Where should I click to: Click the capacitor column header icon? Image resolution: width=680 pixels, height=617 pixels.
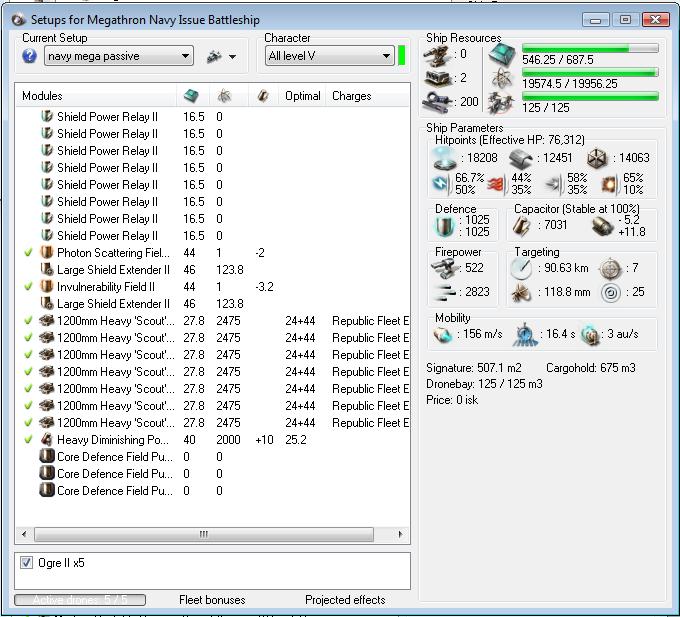262,96
